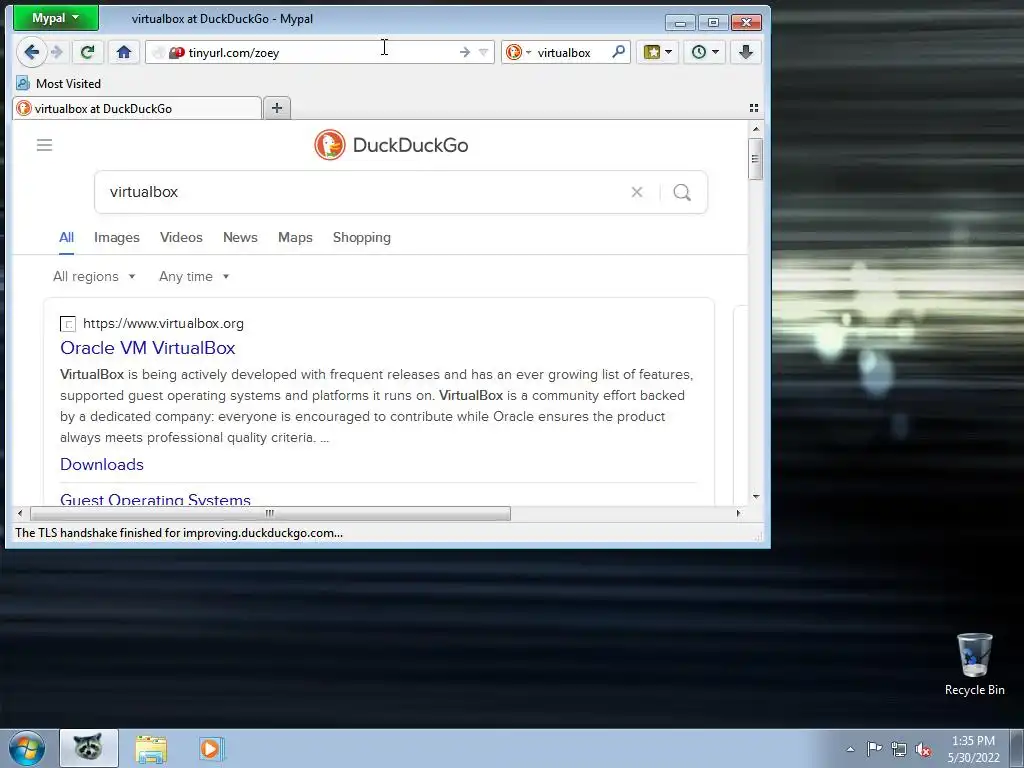Image resolution: width=1024 pixels, height=768 pixels.
Task: Open Windows Explorer from the taskbar
Action: click(x=151, y=748)
